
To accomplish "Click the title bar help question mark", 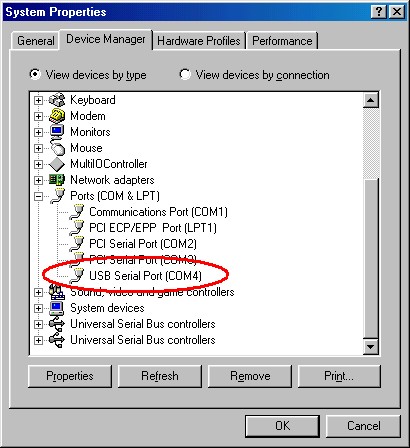I will (x=379, y=12).
